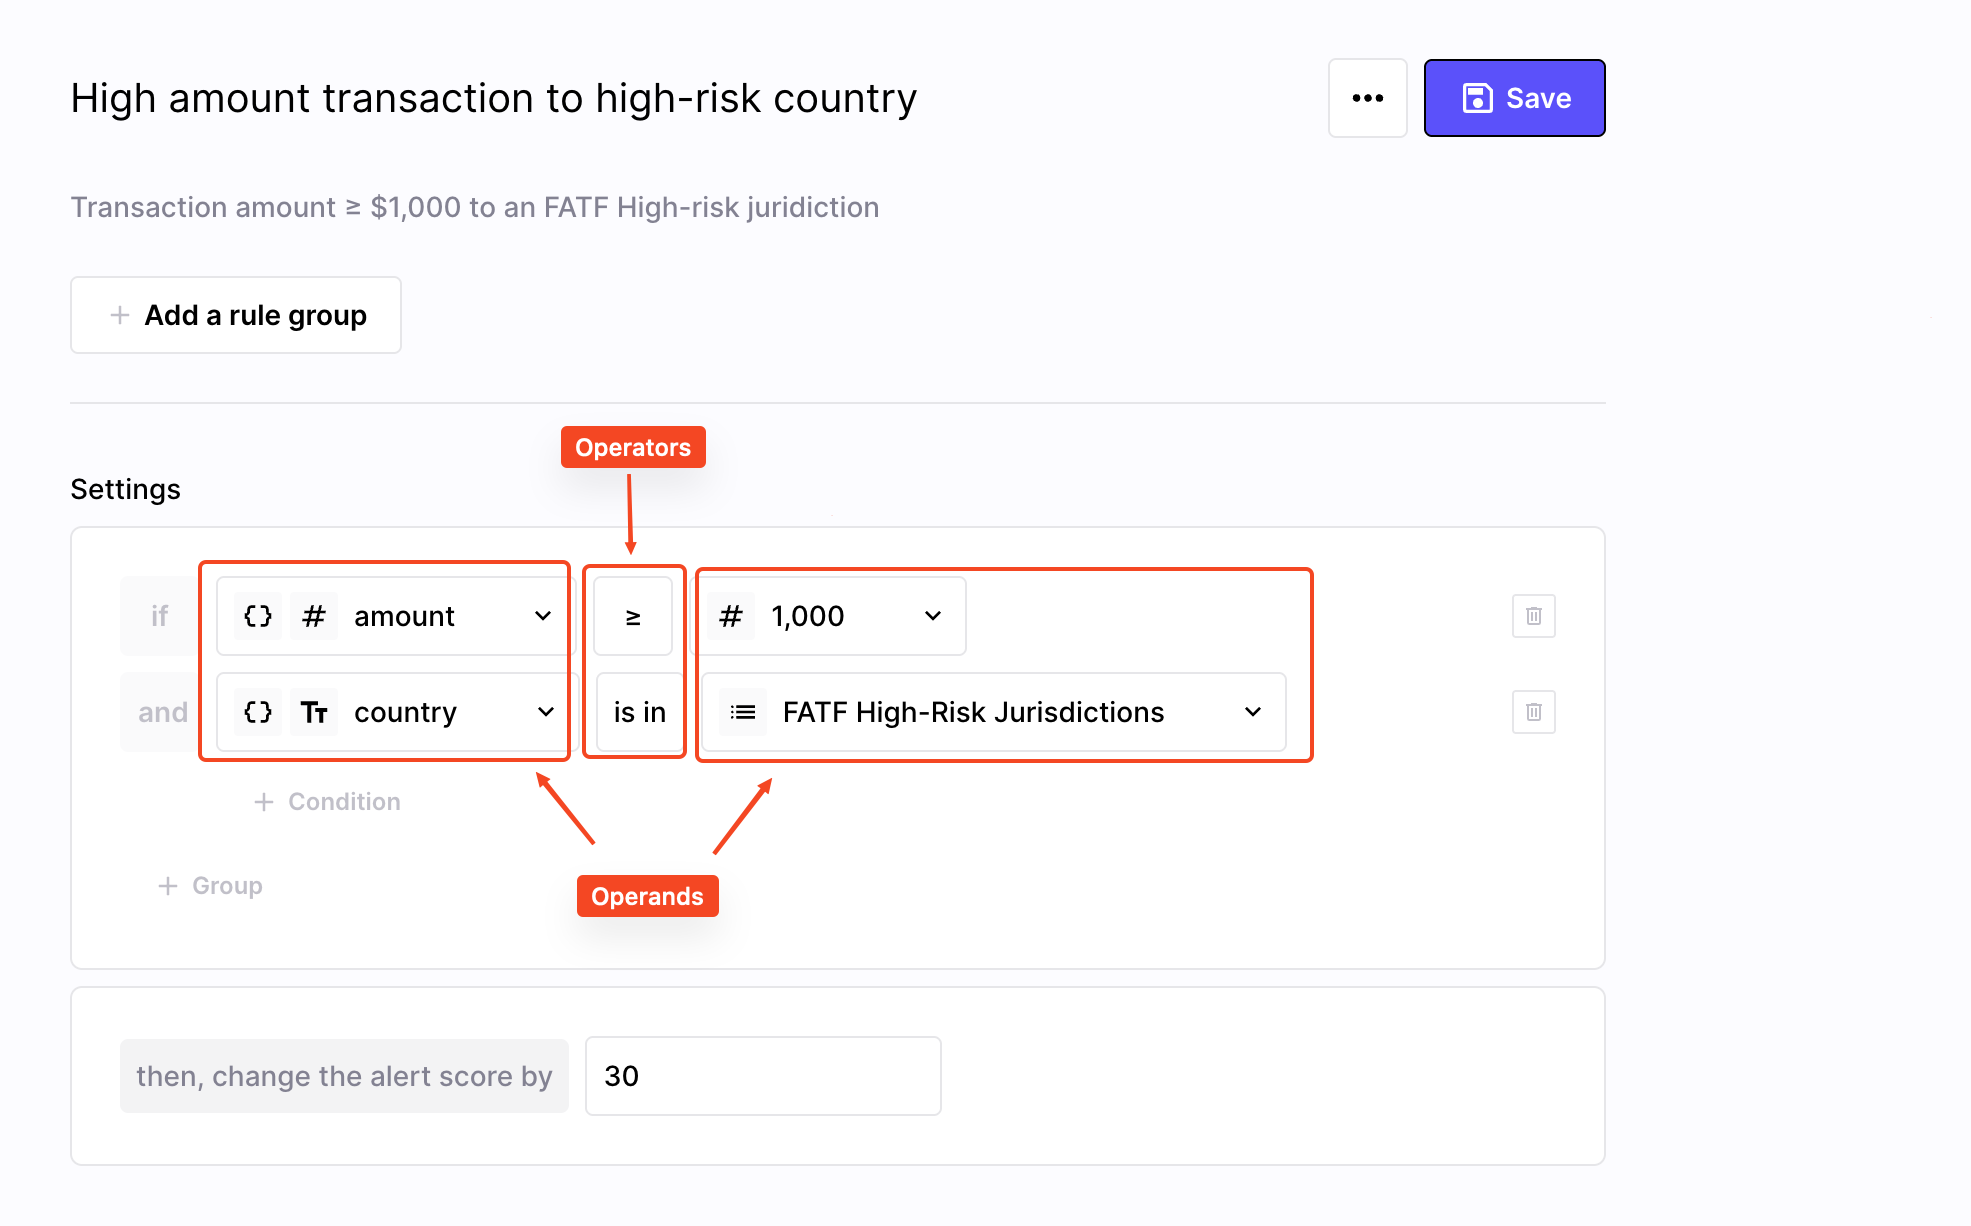Change the 'is in' operator
1971x1226 pixels.
[639, 712]
